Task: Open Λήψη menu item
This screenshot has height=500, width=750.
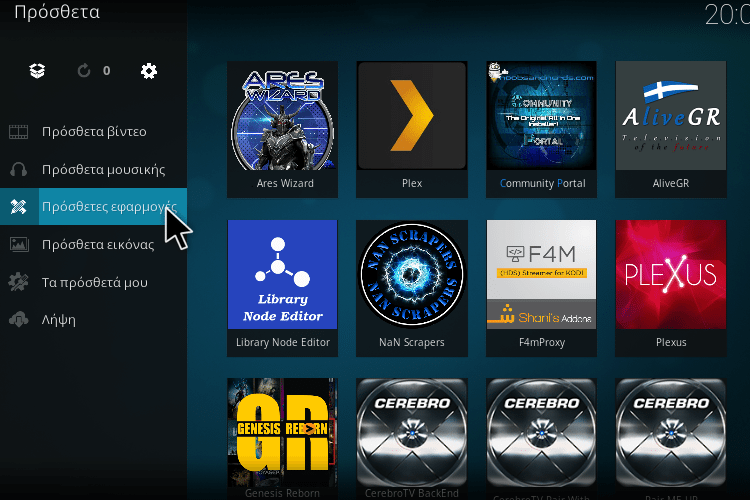Action: tap(93, 320)
